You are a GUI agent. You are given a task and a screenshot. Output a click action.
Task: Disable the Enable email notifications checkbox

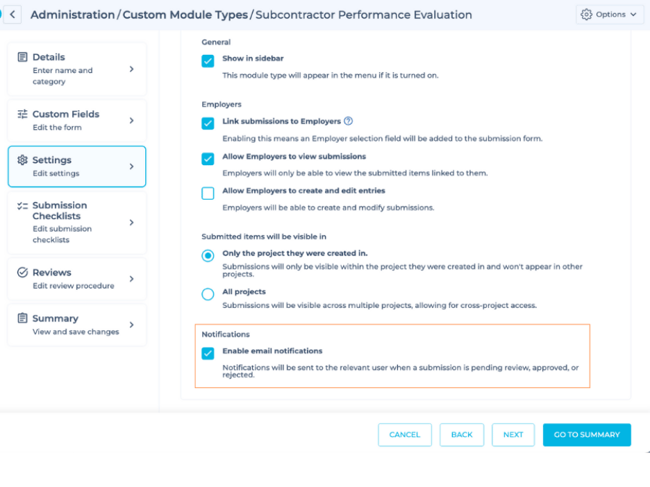[208, 353]
